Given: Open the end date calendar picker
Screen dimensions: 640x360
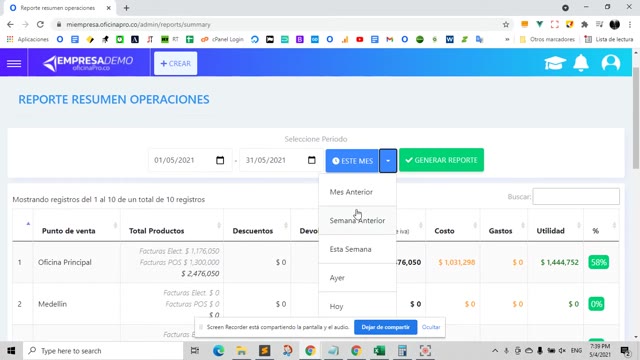Looking at the screenshot, I should pyautogui.click(x=311, y=160).
